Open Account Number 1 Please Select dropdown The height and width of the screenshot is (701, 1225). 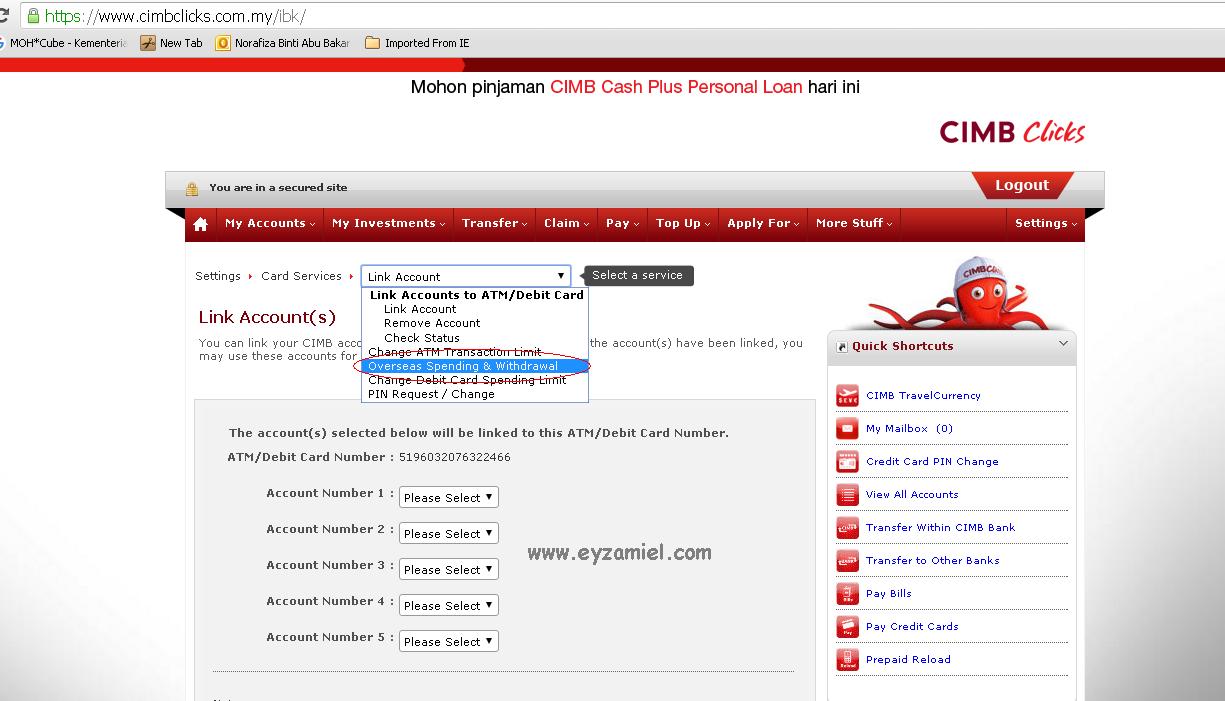point(448,497)
